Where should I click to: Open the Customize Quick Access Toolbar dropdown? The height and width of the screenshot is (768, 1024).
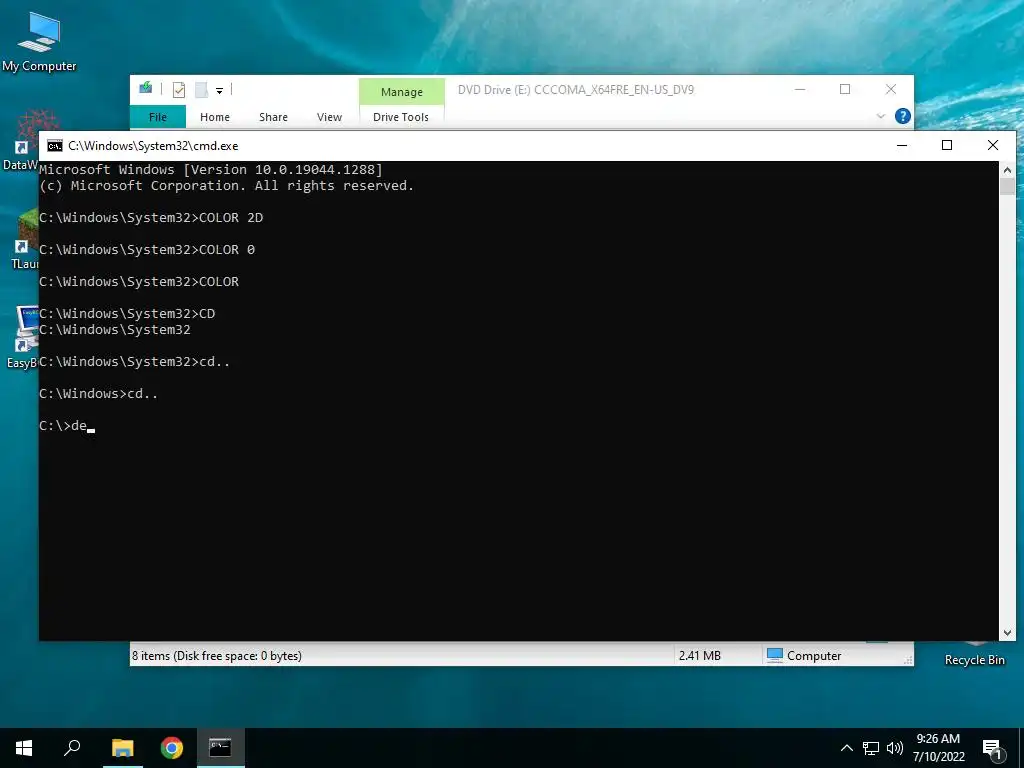[219, 90]
